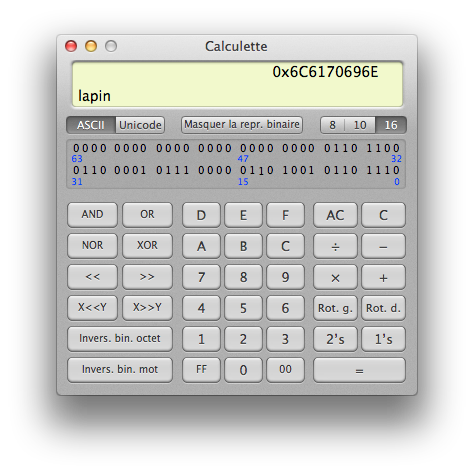Screen dimensions: 474x474
Task: Select base 10 decimal mode
Action: coord(360,125)
